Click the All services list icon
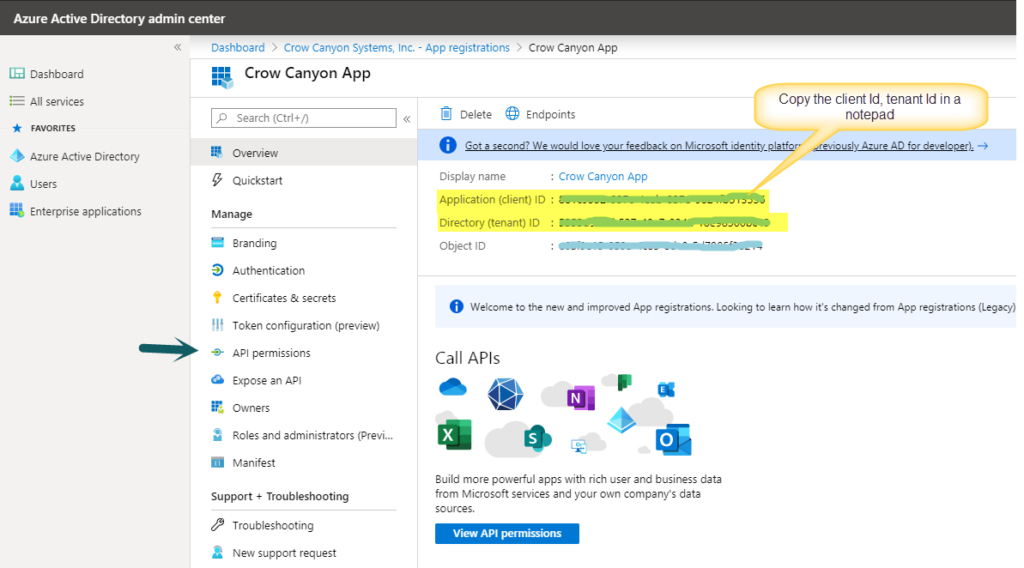This screenshot has width=1024, height=568. click(x=17, y=101)
